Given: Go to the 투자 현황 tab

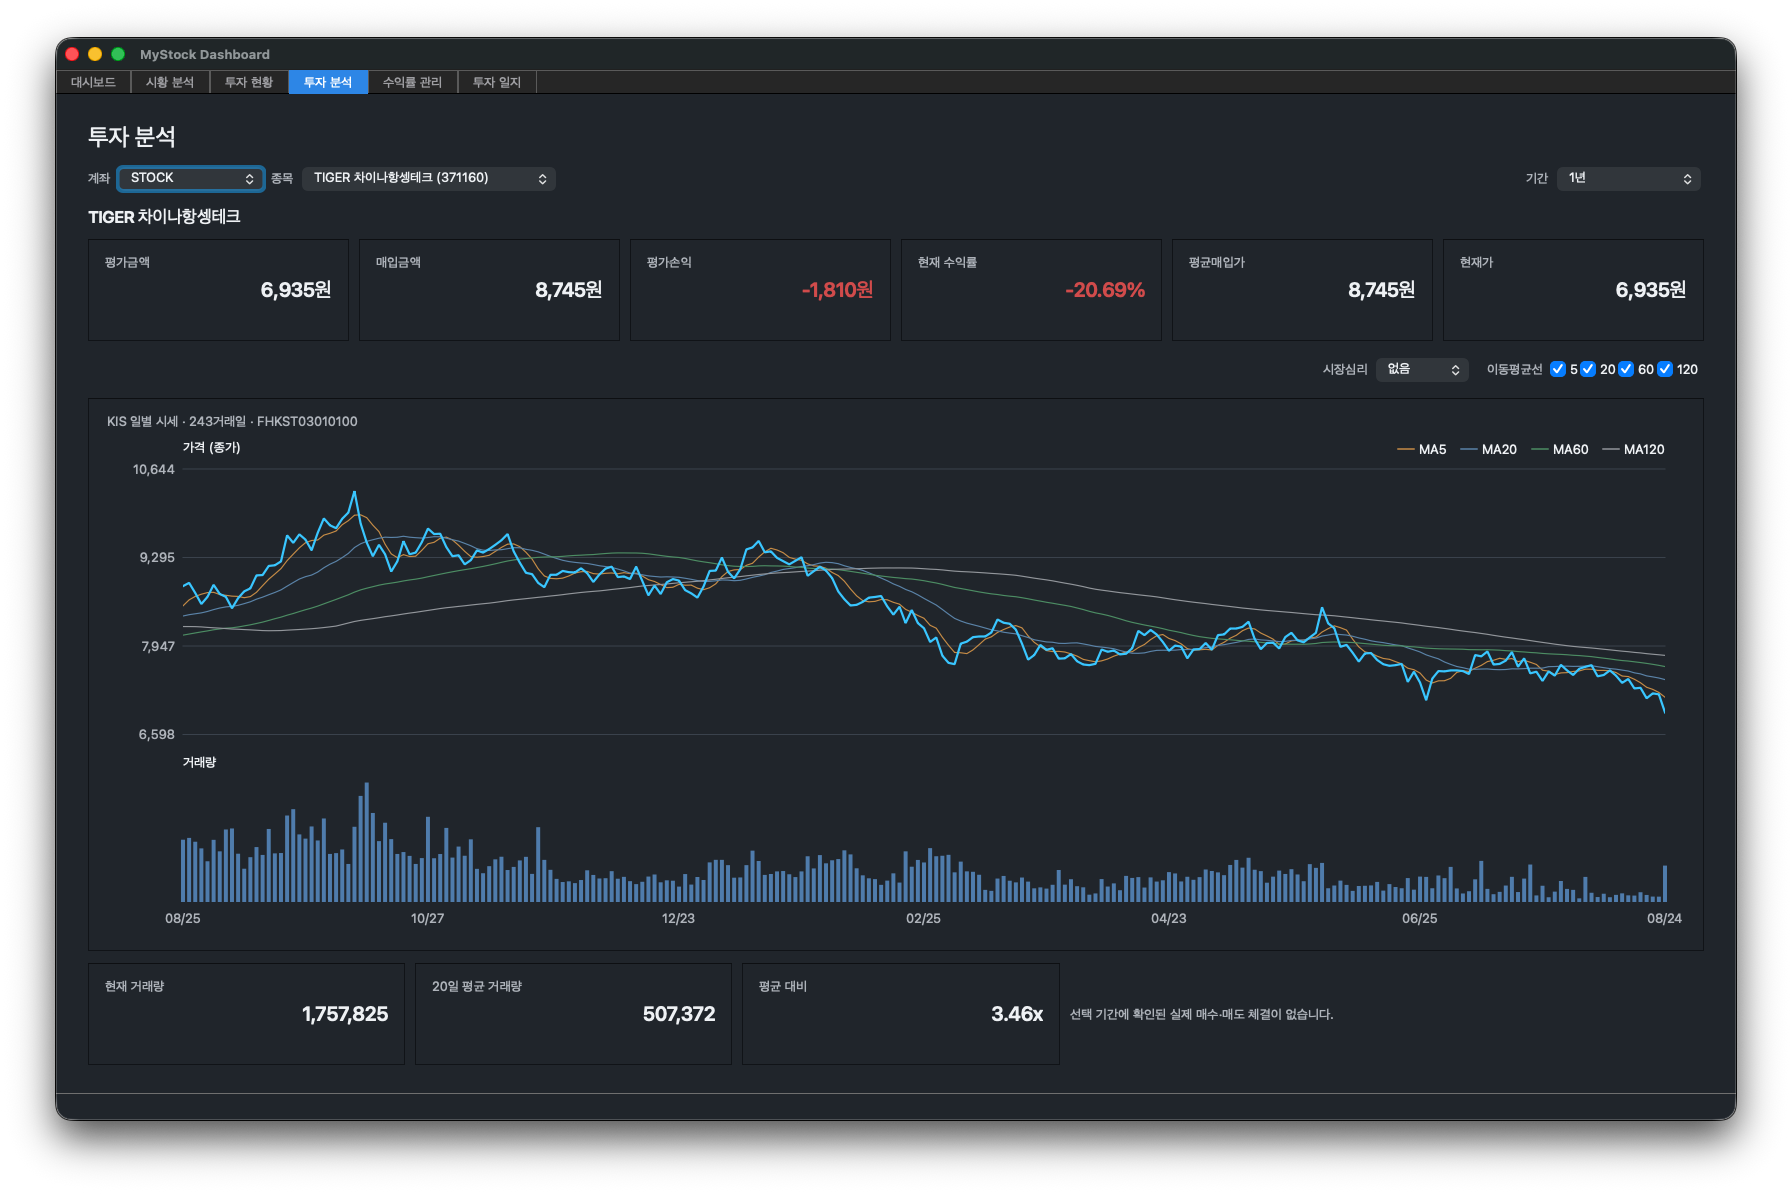Looking at the screenshot, I should pos(249,82).
